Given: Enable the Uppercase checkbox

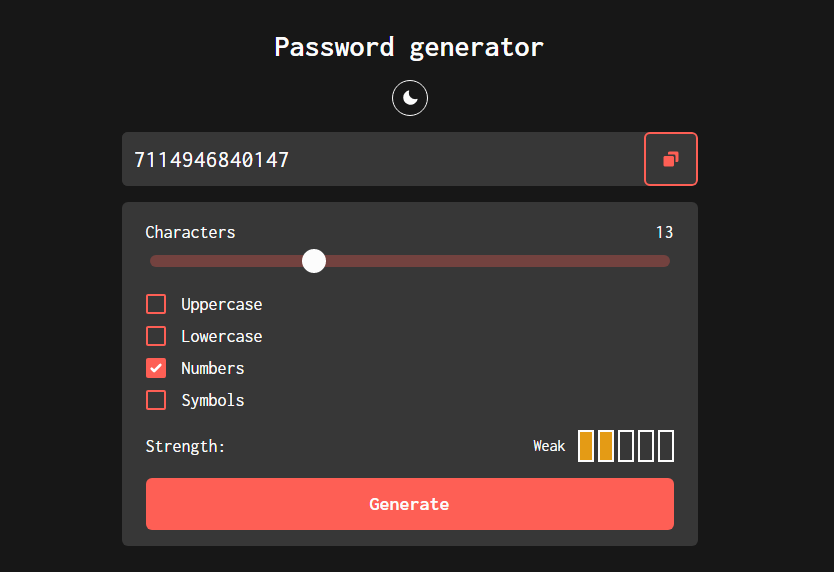Looking at the screenshot, I should (x=156, y=304).
